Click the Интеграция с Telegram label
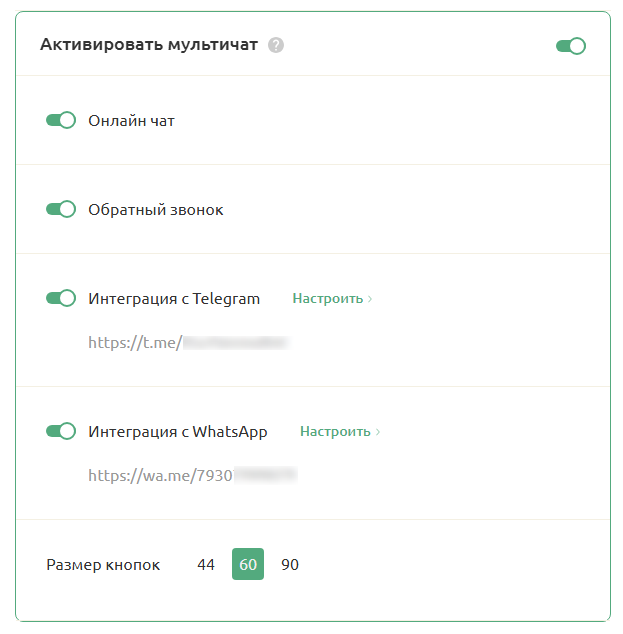This screenshot has width=623, height=634. point(174,298)
